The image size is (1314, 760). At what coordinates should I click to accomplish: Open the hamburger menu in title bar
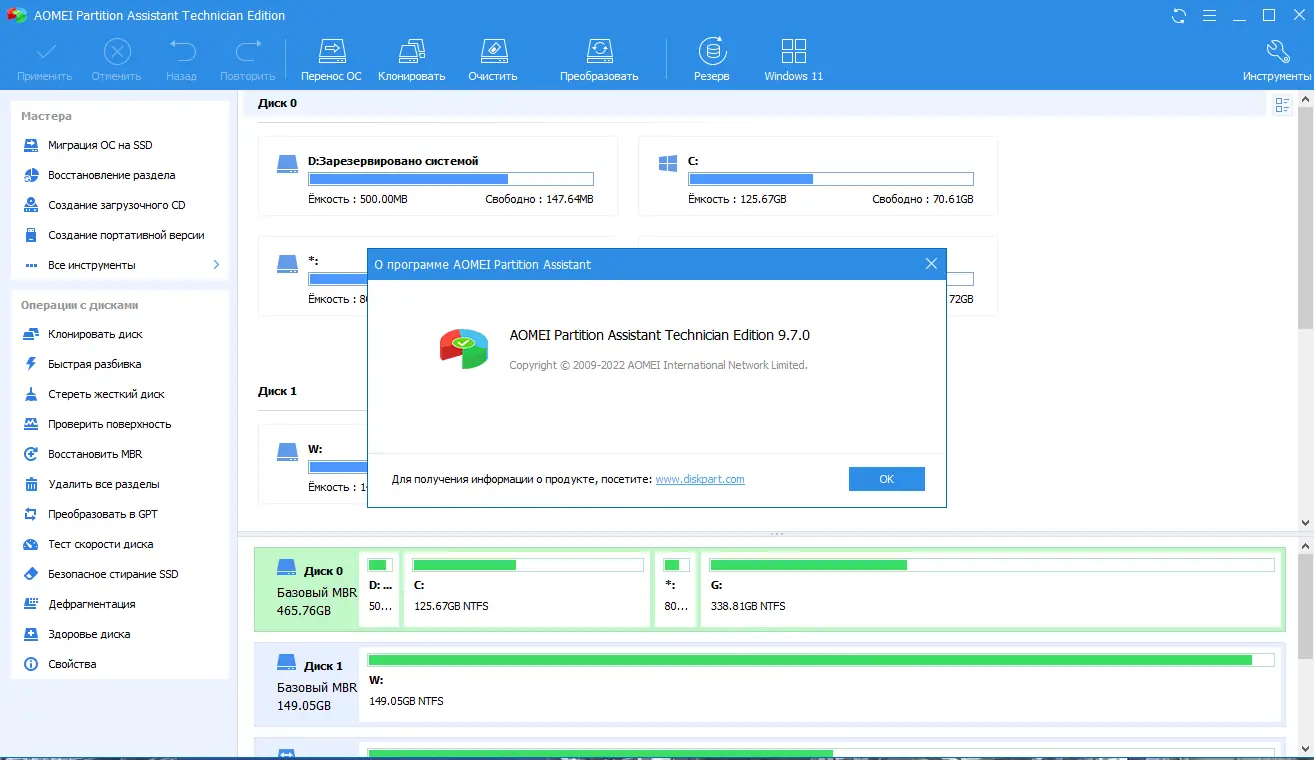(1210, 16)
